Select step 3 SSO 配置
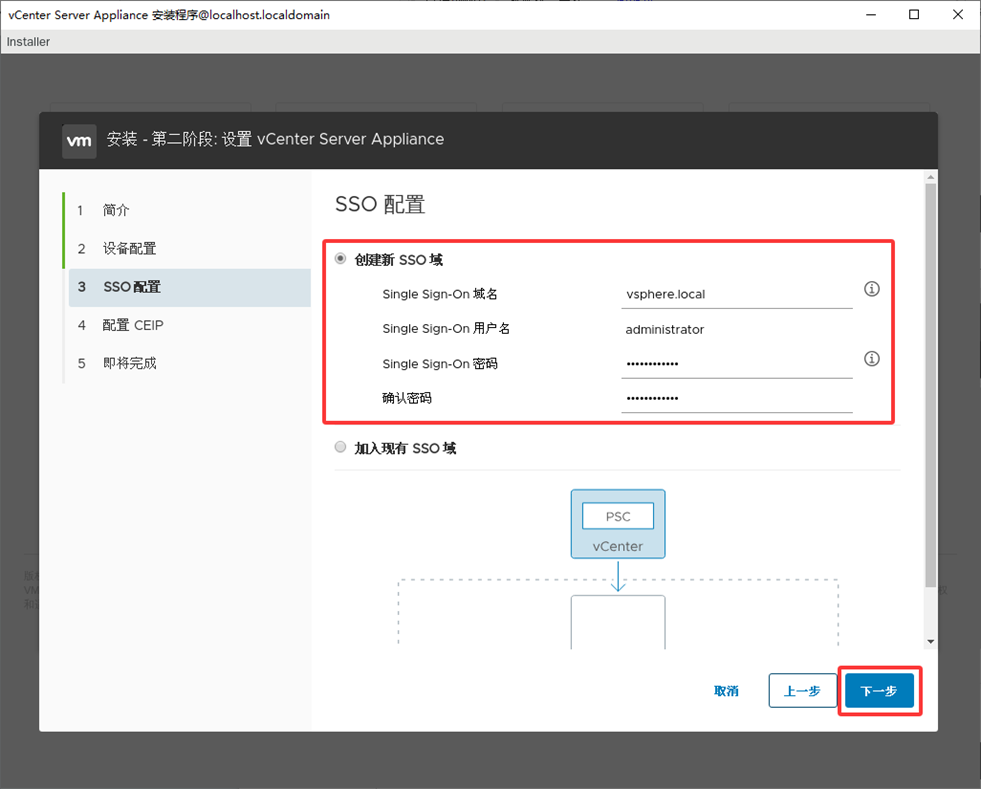Screen dimensions: 981x789 click(x=131, y=287)
